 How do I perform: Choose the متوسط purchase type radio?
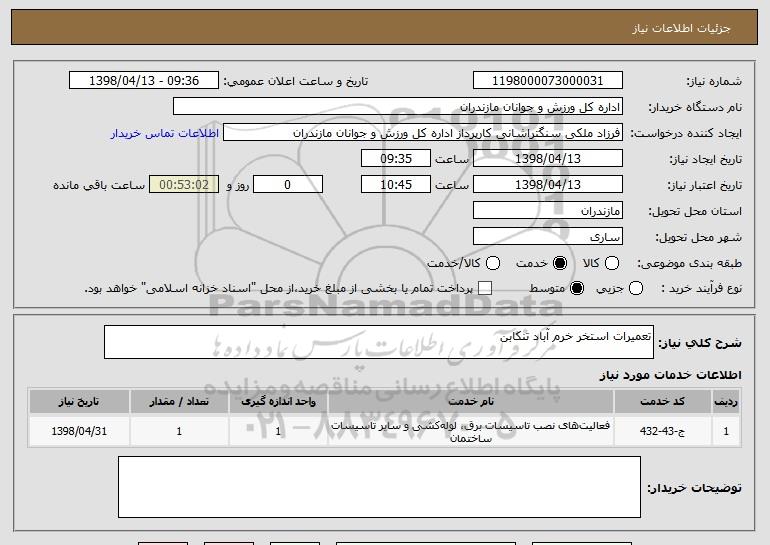point(577,288)
